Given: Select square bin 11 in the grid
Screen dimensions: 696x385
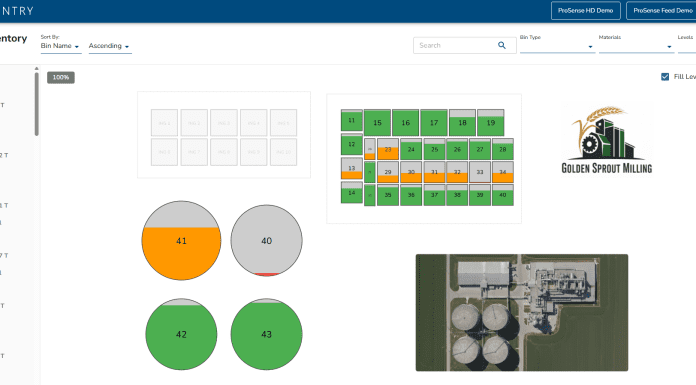Looking at the screenshot, I should pos(352,120).
